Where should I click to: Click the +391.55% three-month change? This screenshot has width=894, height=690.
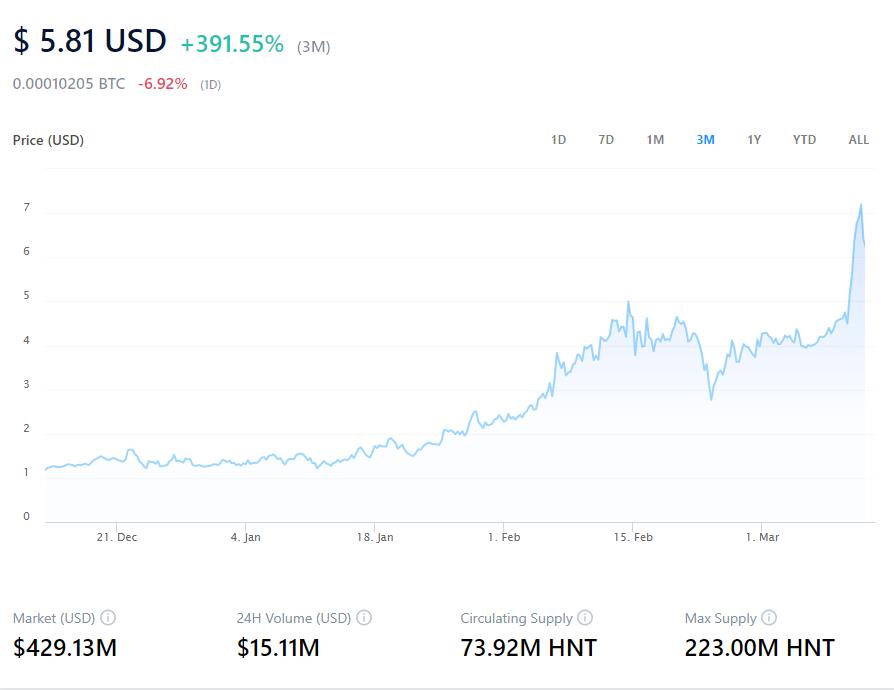232,45
